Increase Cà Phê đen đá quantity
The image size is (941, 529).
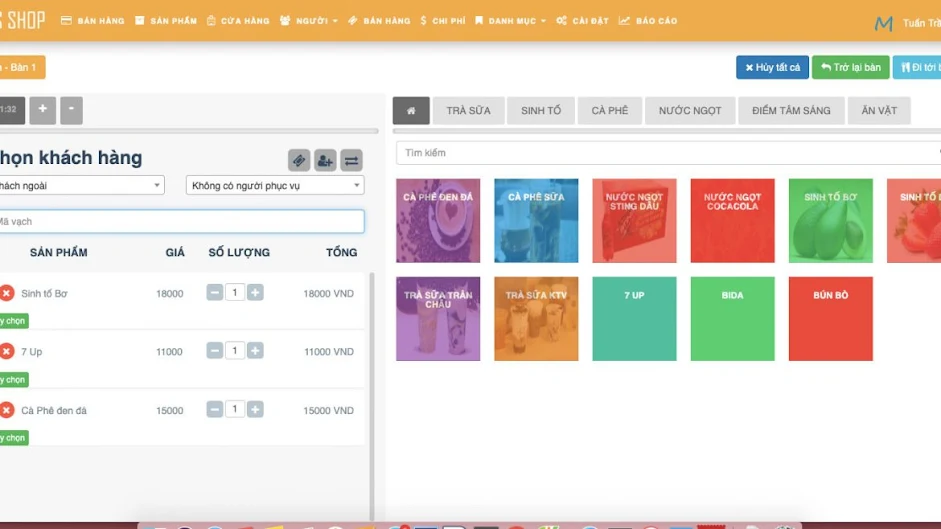pyautogui.click(x=255, y=410)
